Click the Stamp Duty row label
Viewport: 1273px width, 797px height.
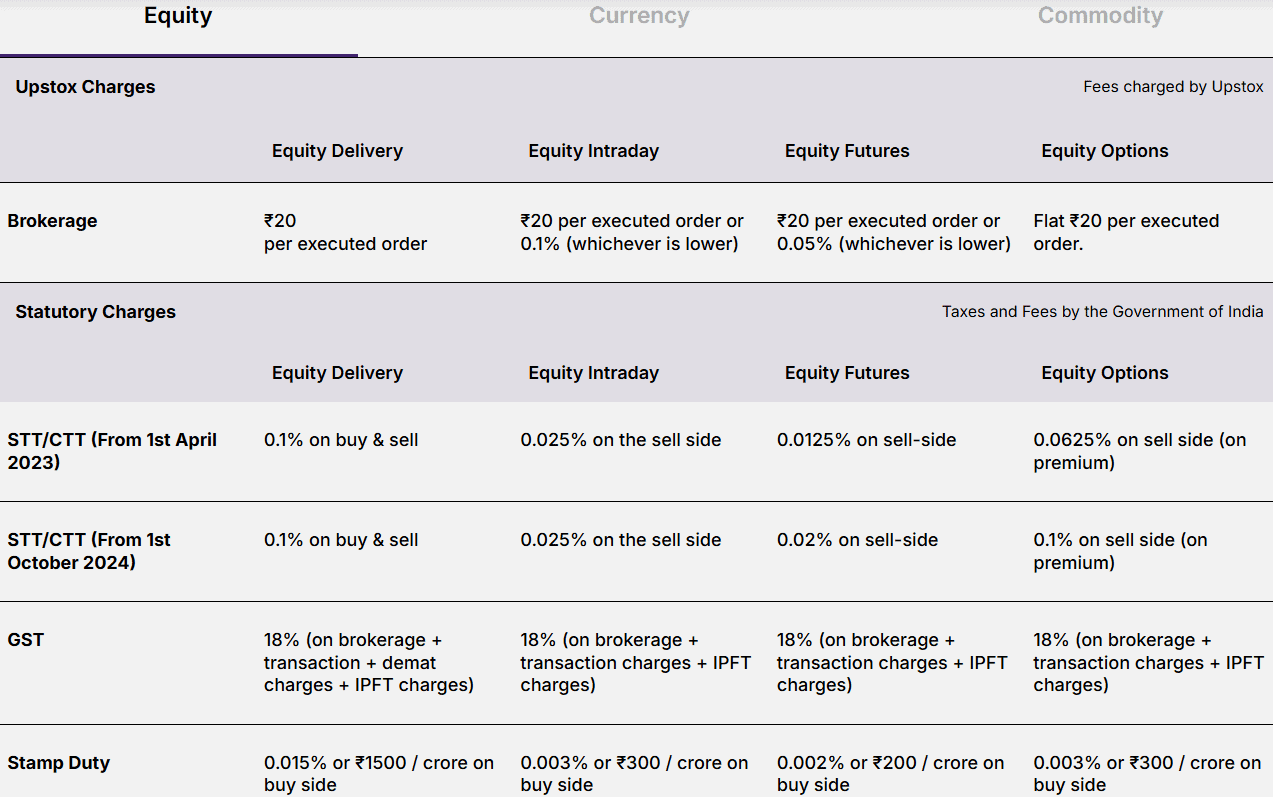pos(58,762)
